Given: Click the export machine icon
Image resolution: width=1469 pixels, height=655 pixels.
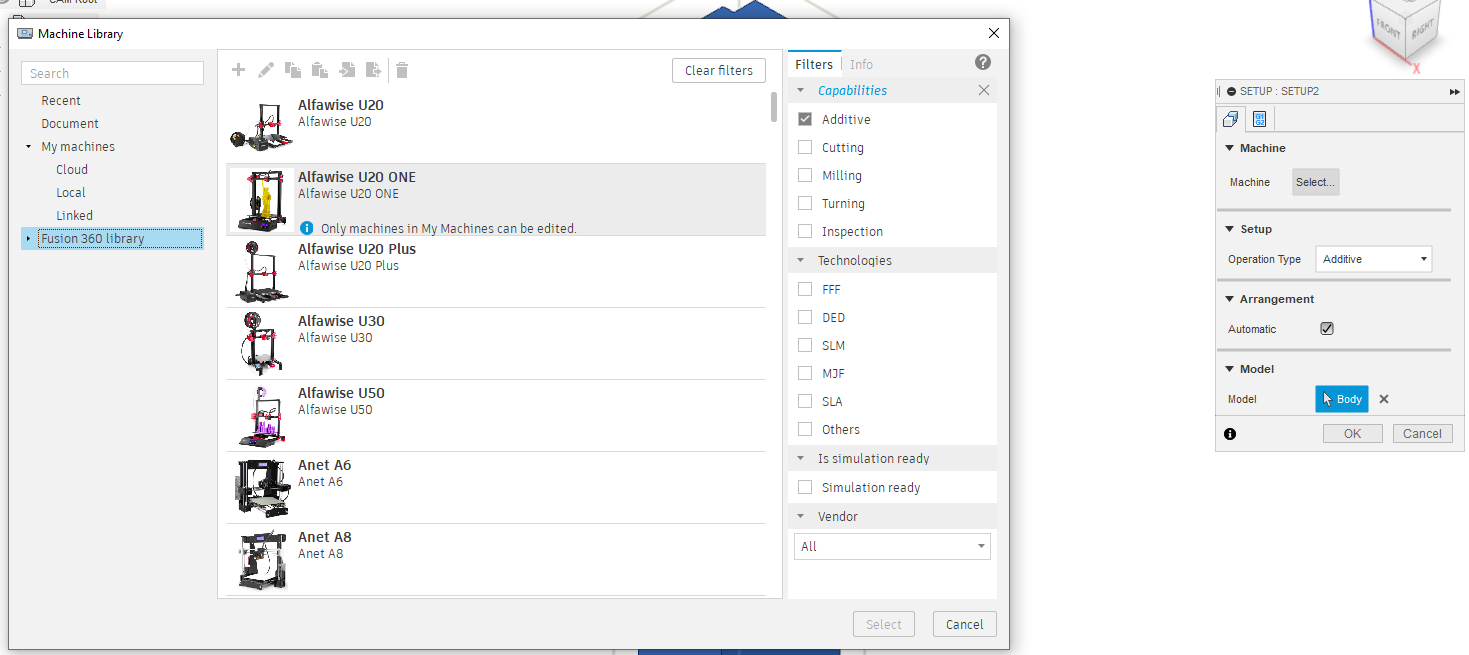Looking at the screenshot, I should point(374,70).
